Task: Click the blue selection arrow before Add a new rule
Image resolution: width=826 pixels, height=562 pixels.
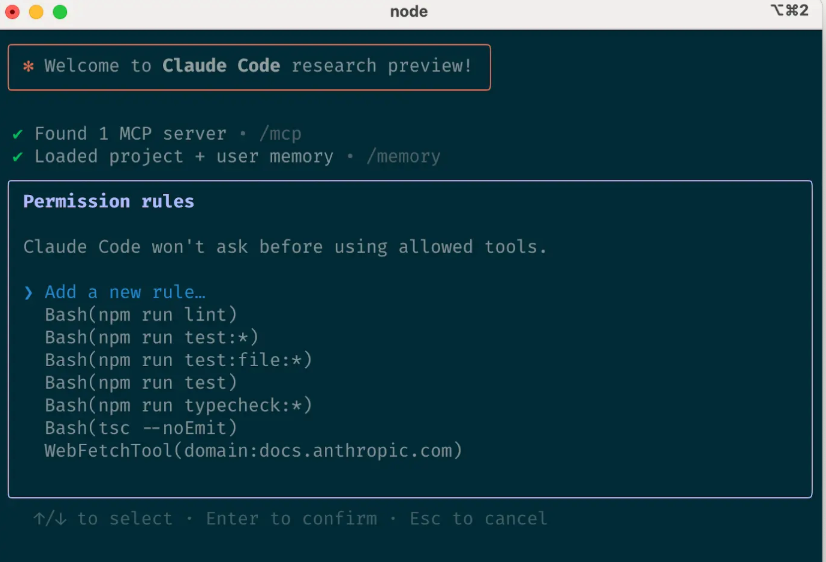Action: click(28, 292)
